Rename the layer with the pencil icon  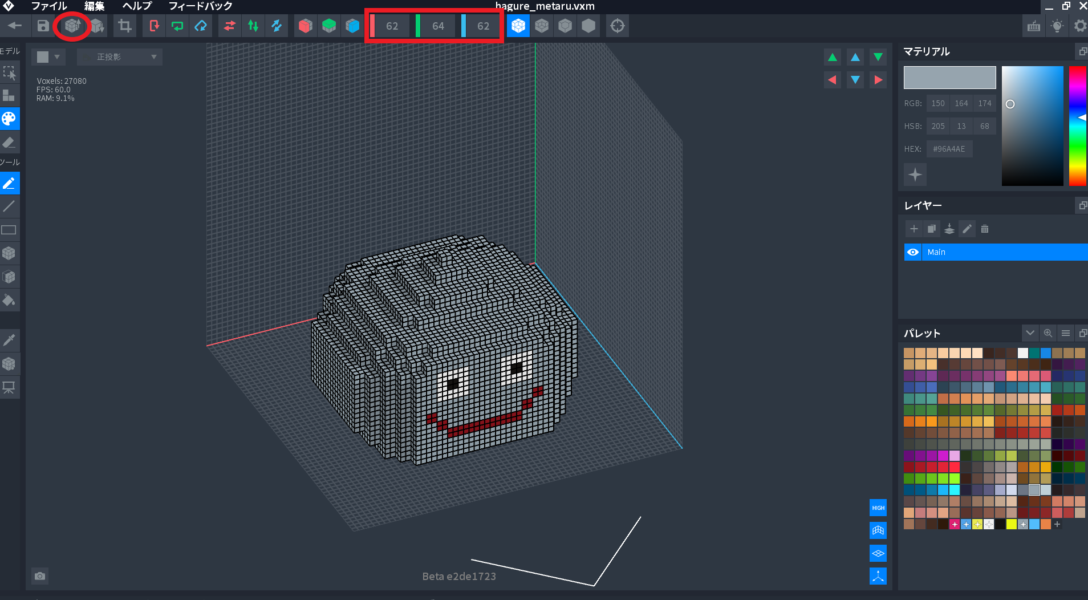[x=967, y=229]
